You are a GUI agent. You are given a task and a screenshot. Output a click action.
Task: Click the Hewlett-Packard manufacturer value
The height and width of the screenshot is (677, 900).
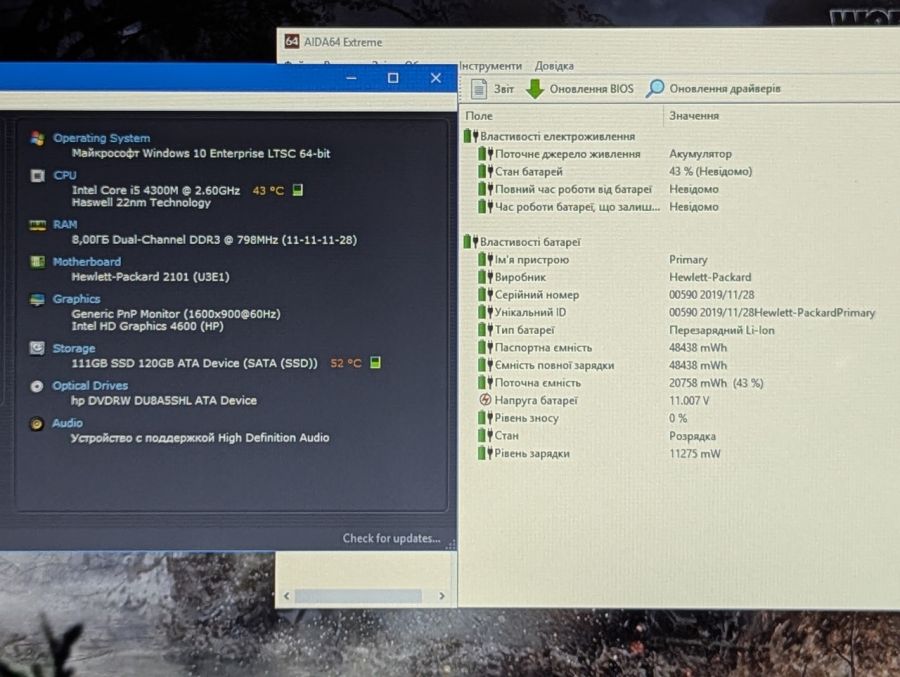(710, 277)
